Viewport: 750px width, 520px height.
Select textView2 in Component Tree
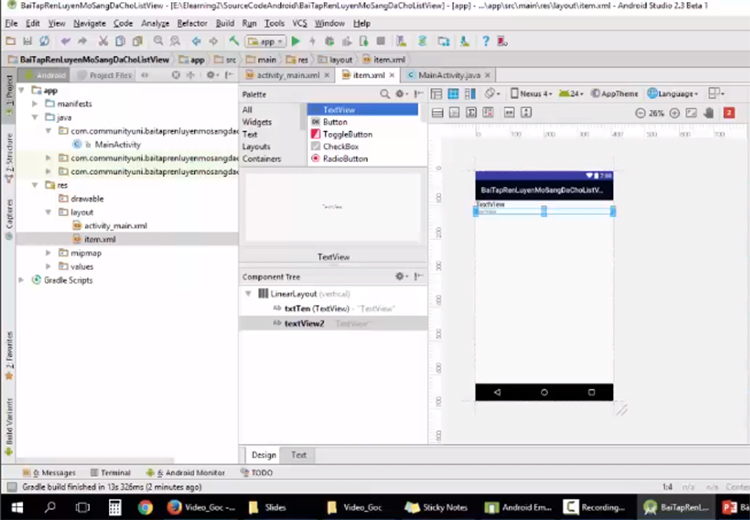coord(304,323)
